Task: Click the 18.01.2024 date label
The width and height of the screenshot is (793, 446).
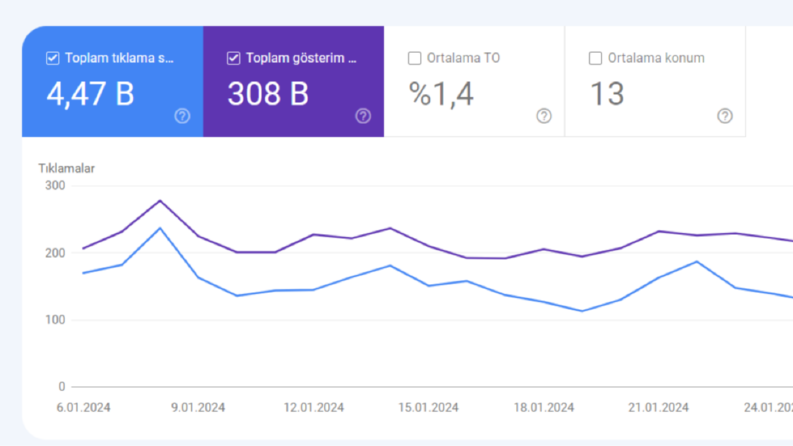Action: pos(544,408)
